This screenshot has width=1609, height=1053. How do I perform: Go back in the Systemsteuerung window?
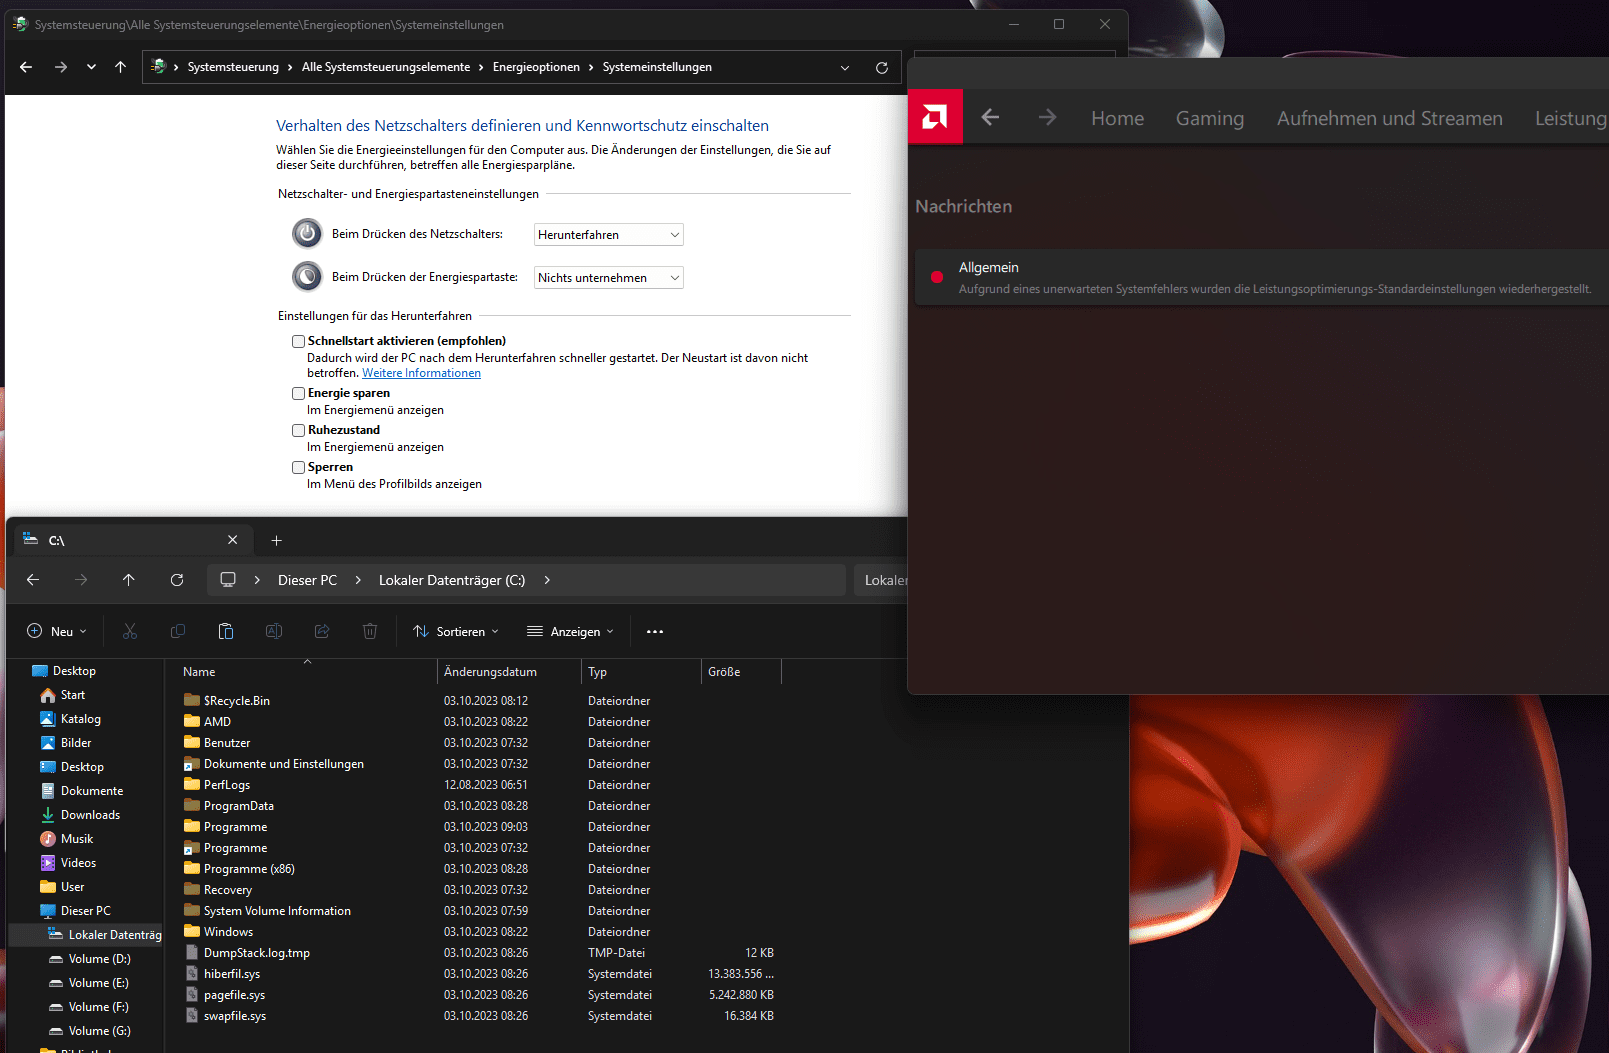[26, 67]
